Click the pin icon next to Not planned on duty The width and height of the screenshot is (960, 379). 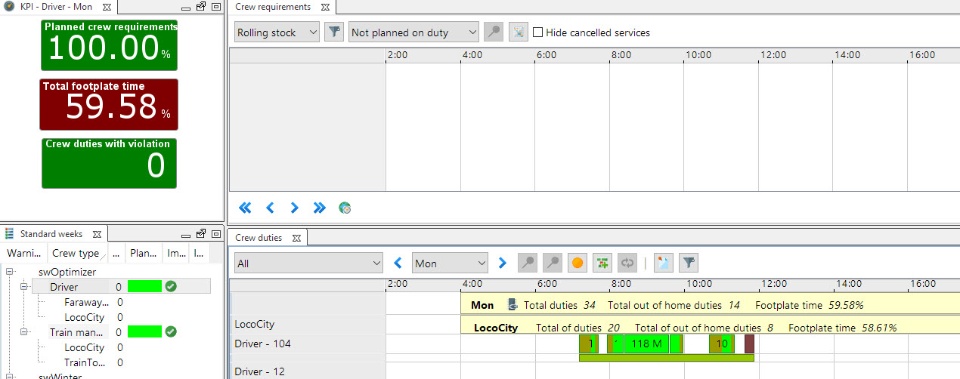(x=493, y=32)
